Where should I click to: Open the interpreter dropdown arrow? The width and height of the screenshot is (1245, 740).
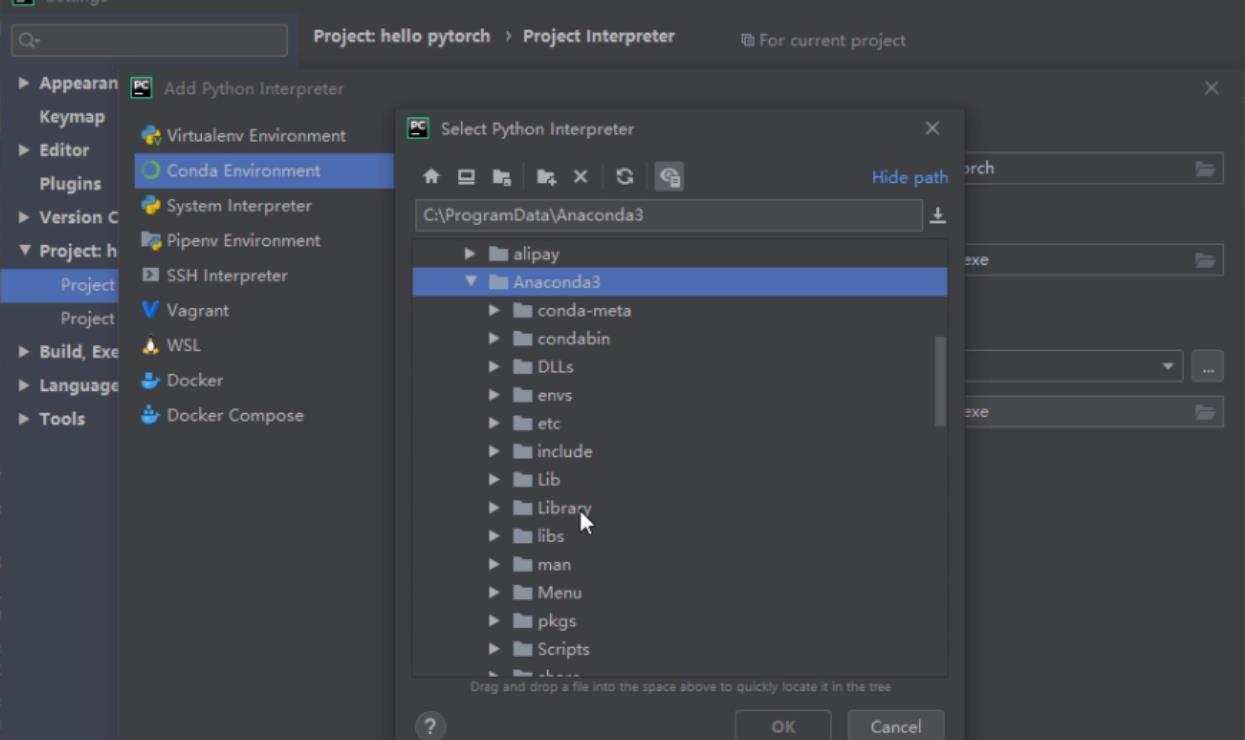pyautogui.click(x=1168, y=366)
